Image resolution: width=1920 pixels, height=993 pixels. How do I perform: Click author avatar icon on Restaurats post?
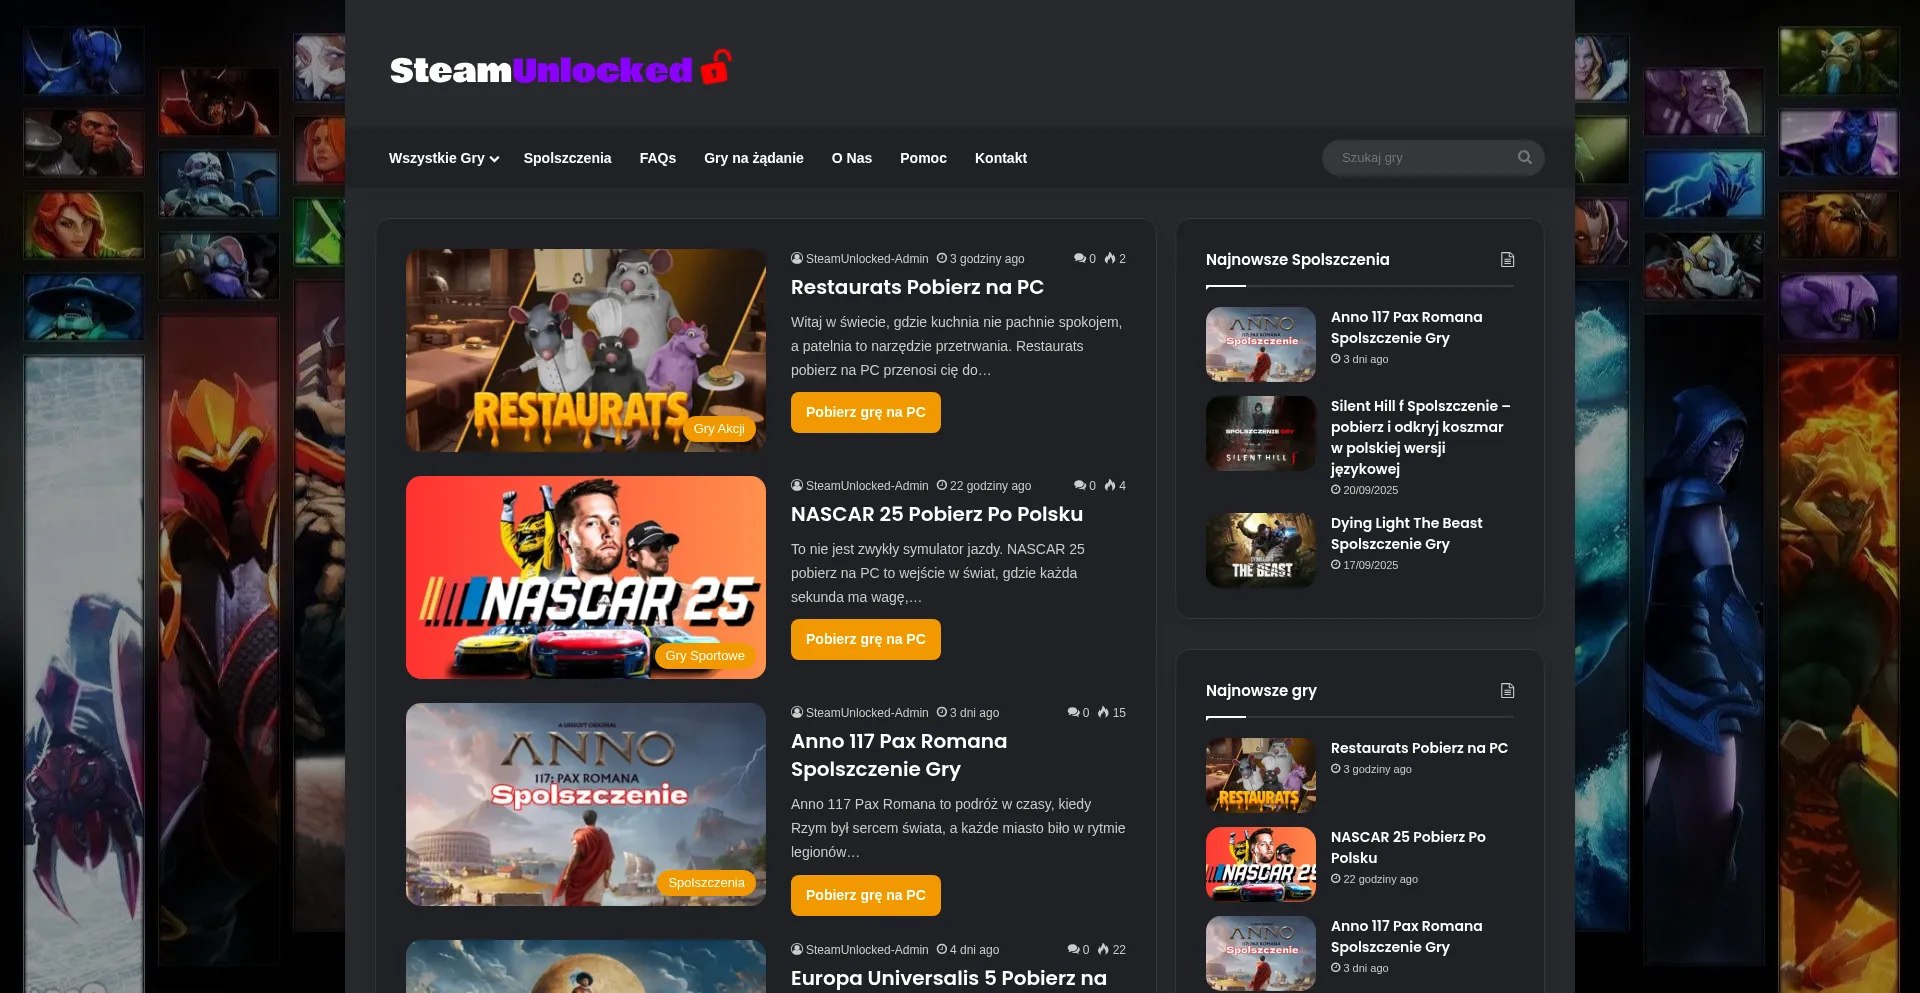coord(797,258)
